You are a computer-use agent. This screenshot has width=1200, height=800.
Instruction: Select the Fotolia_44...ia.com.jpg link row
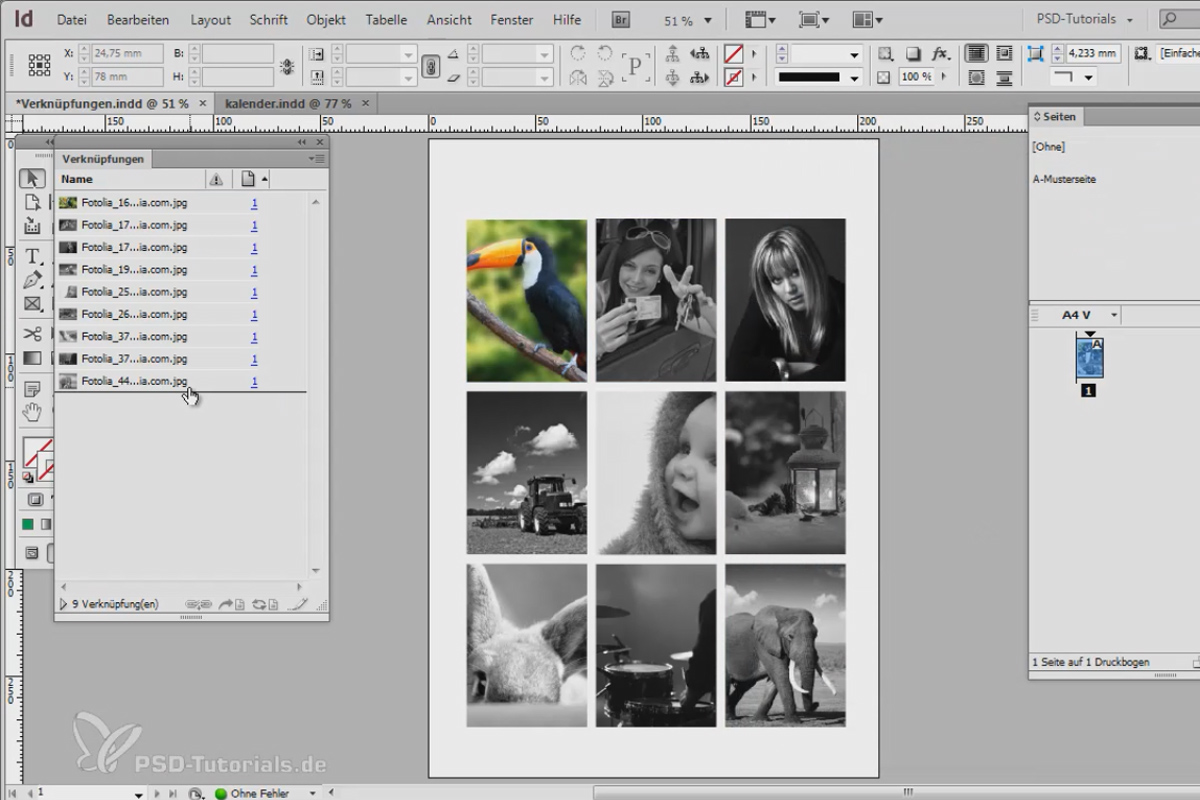click(x=180, y=382)
